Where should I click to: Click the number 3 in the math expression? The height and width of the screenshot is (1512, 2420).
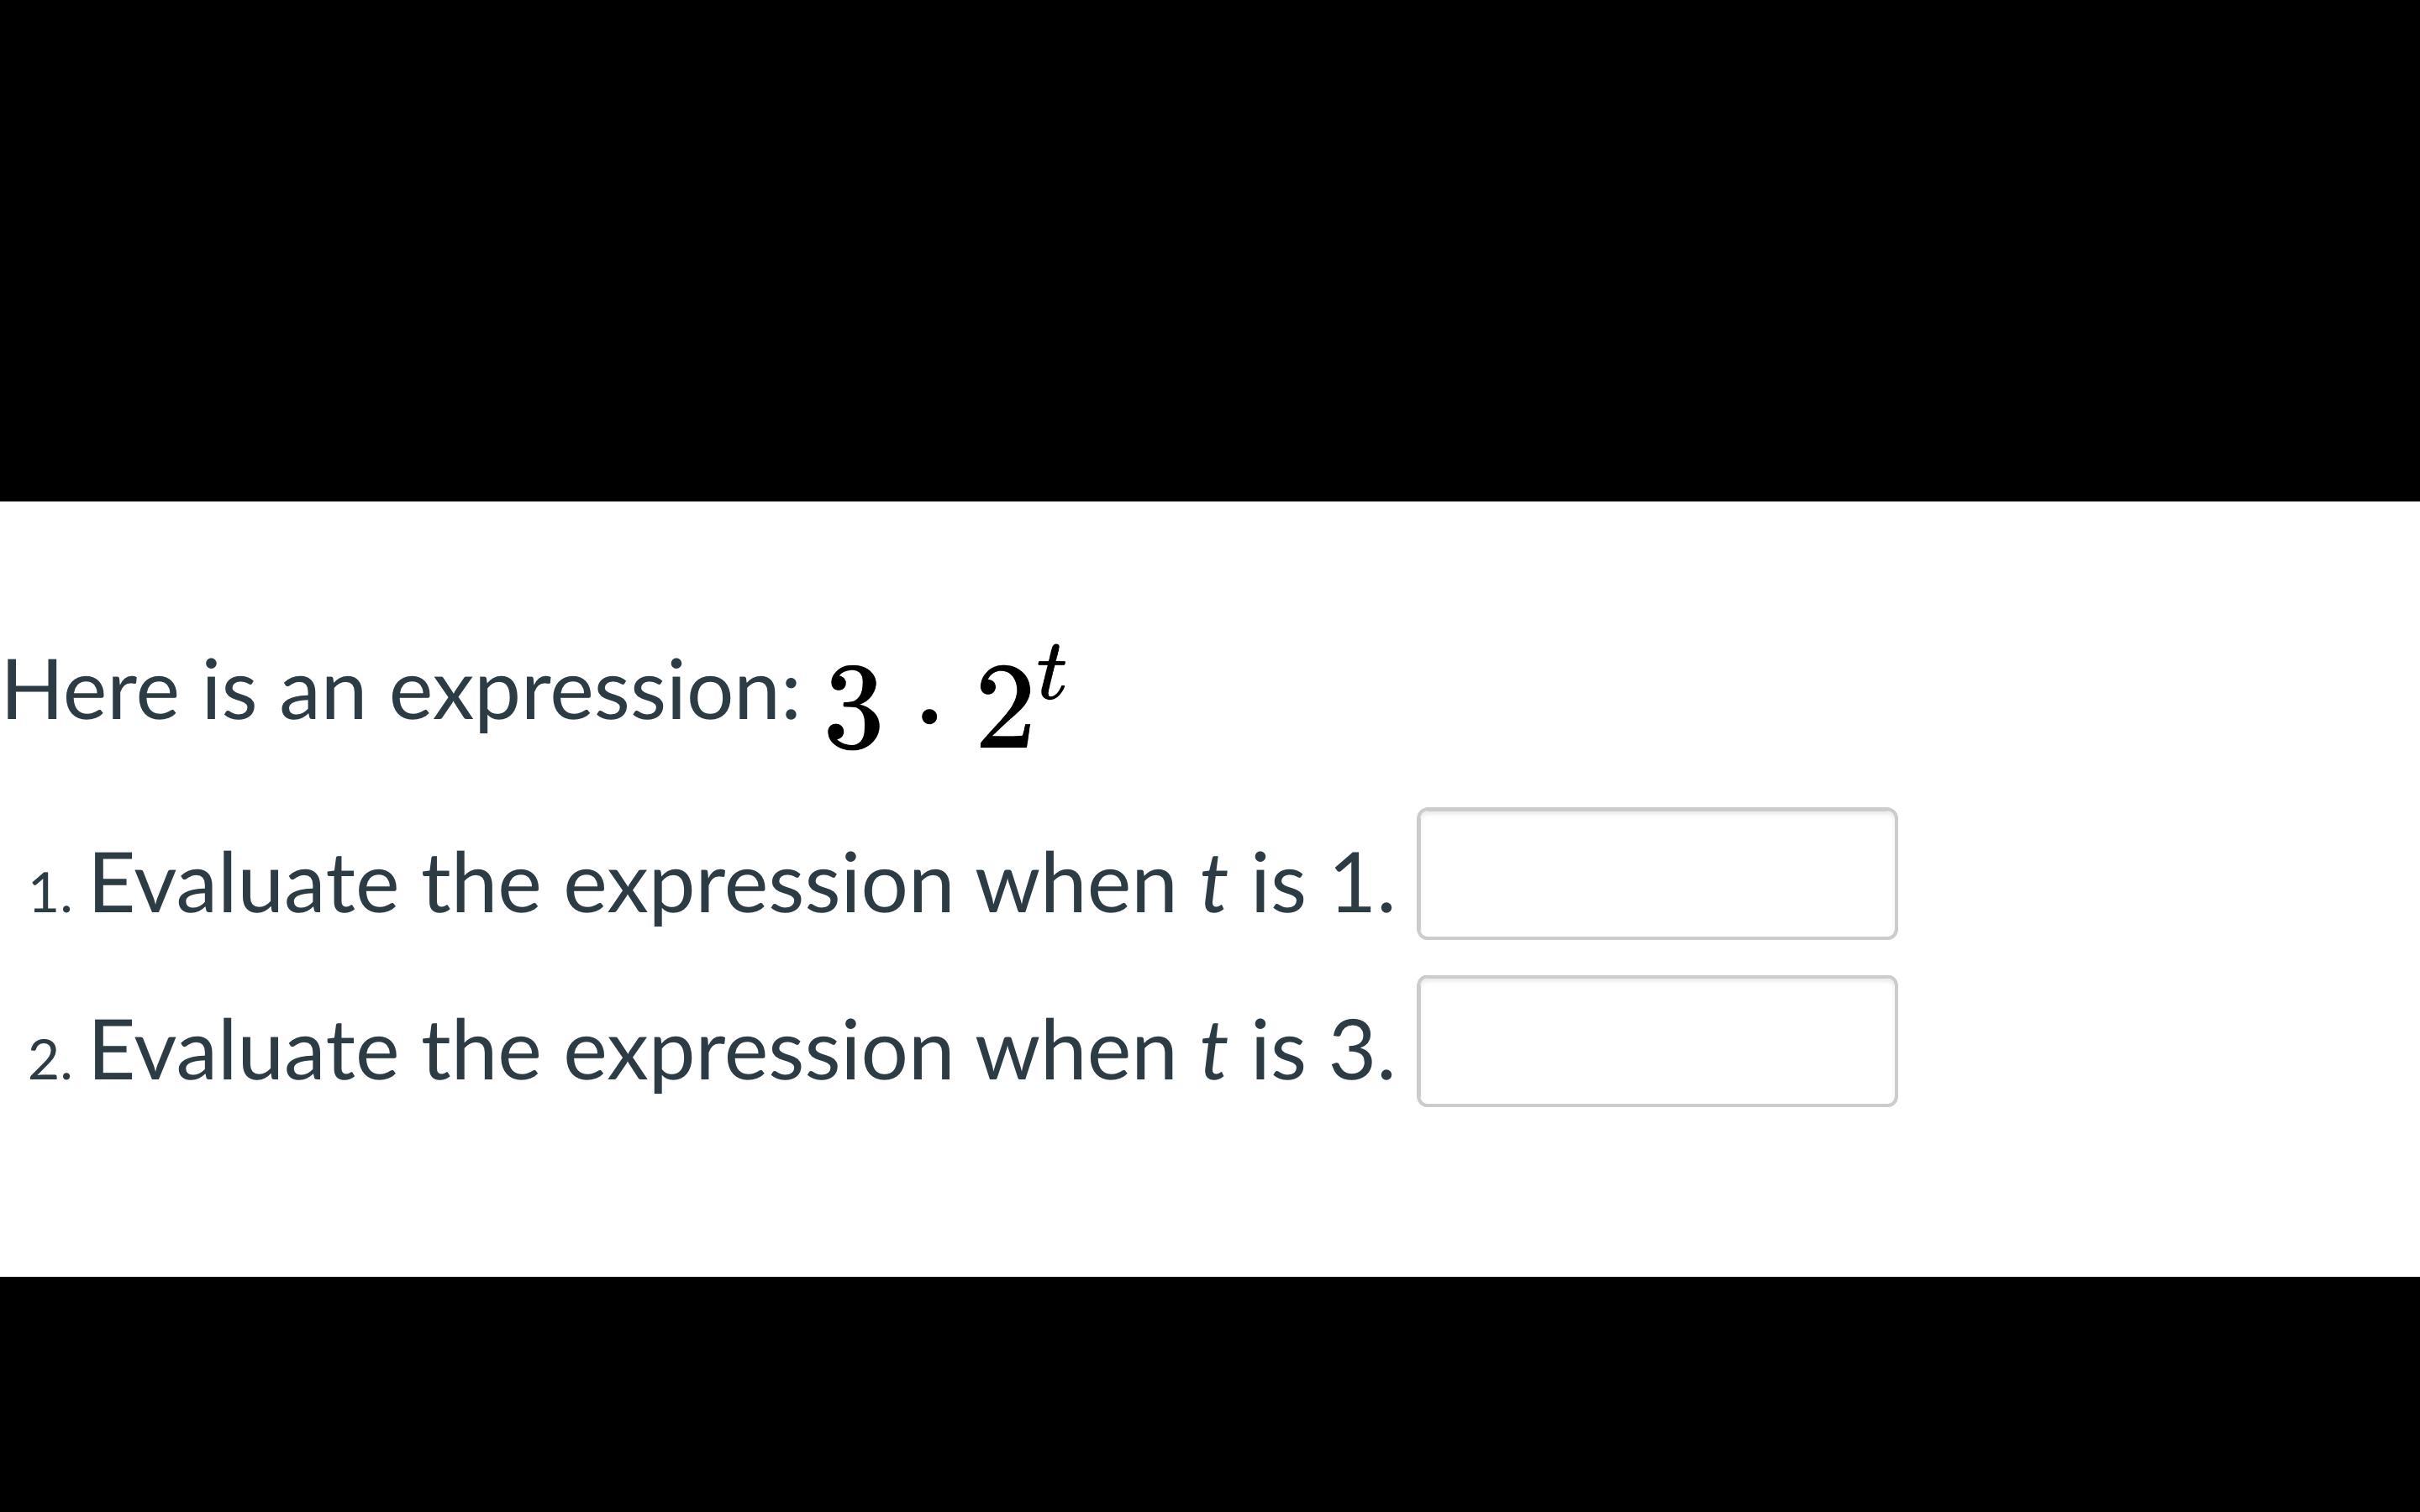854,707
